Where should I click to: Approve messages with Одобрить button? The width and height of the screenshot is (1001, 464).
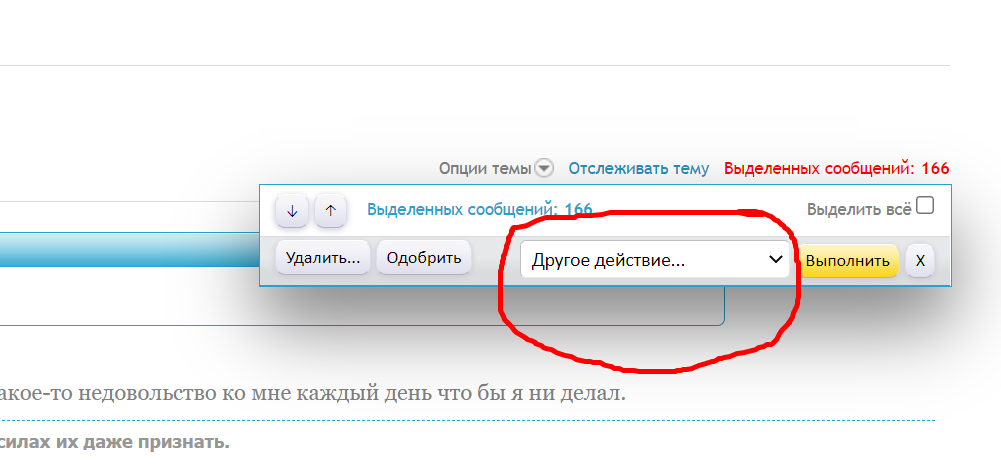pos(424,258)
